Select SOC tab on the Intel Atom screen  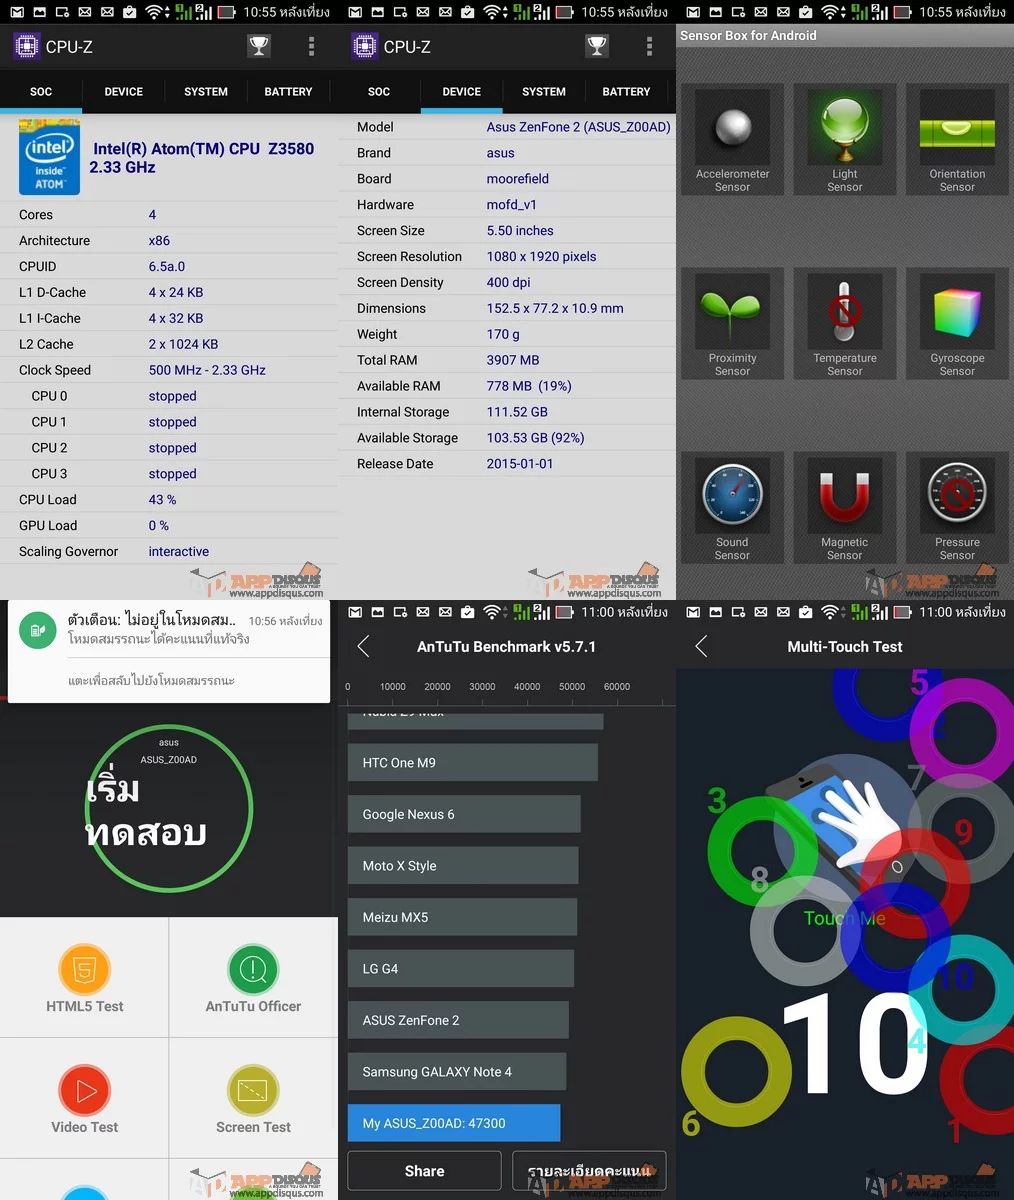41,92
